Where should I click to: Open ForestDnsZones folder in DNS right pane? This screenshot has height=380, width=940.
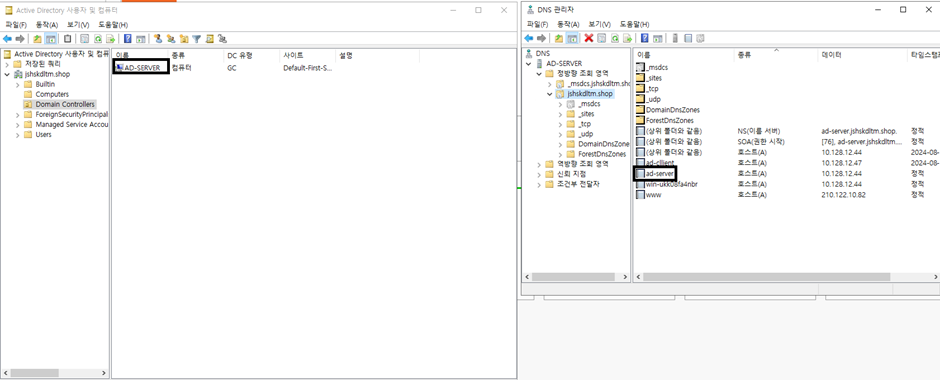click(670, 120)
